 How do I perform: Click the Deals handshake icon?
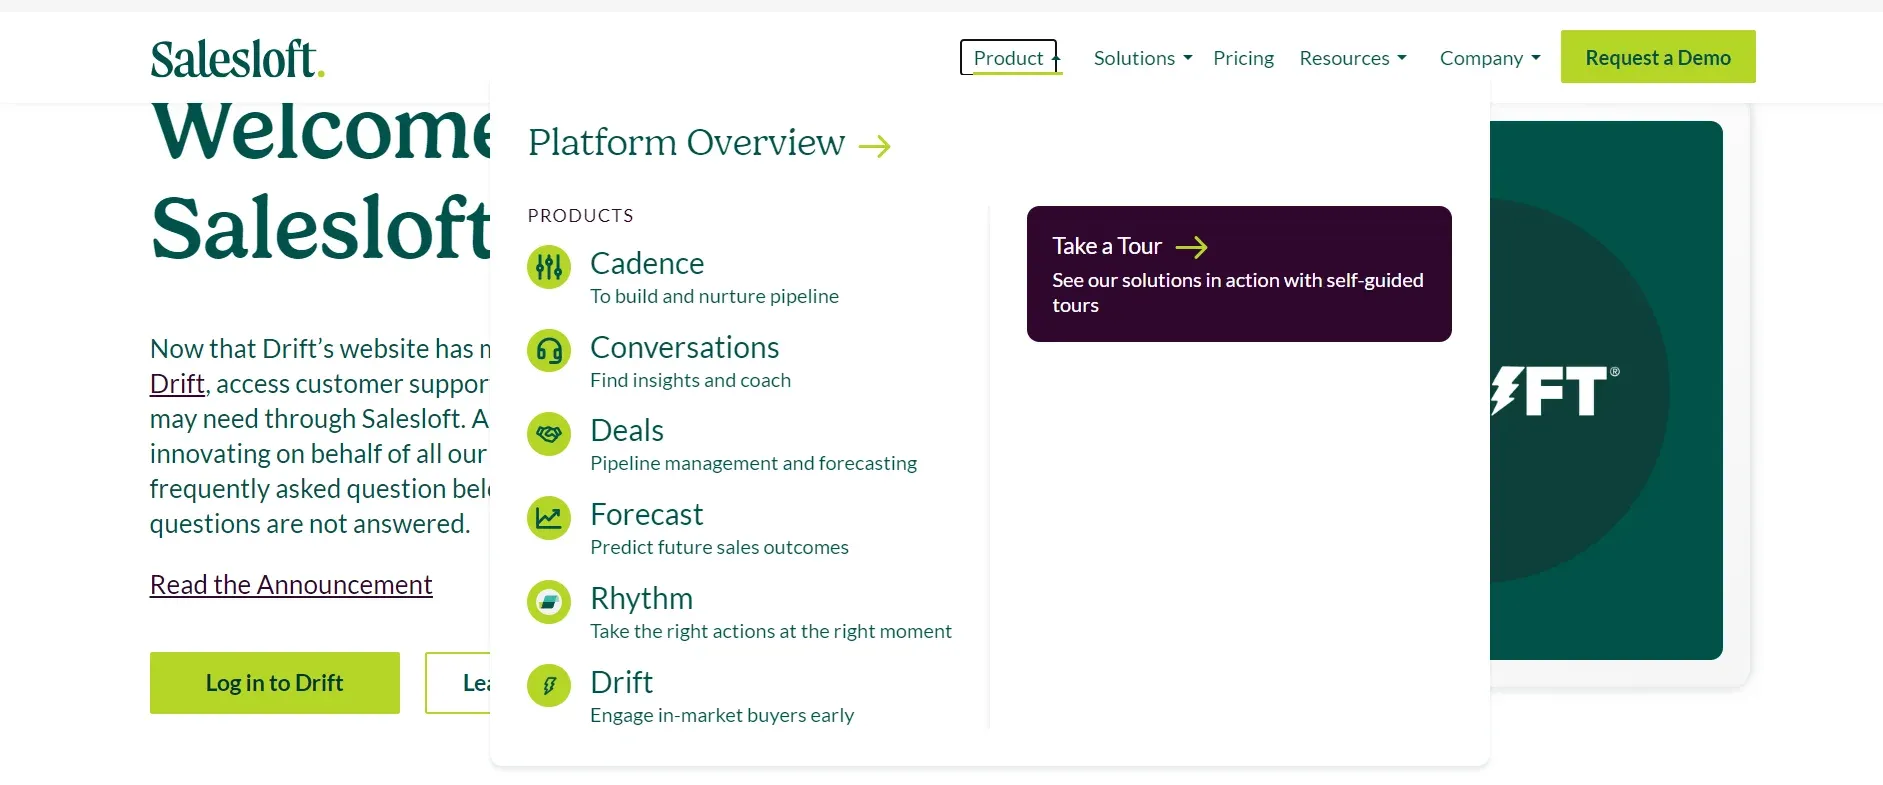coord(549,434)
